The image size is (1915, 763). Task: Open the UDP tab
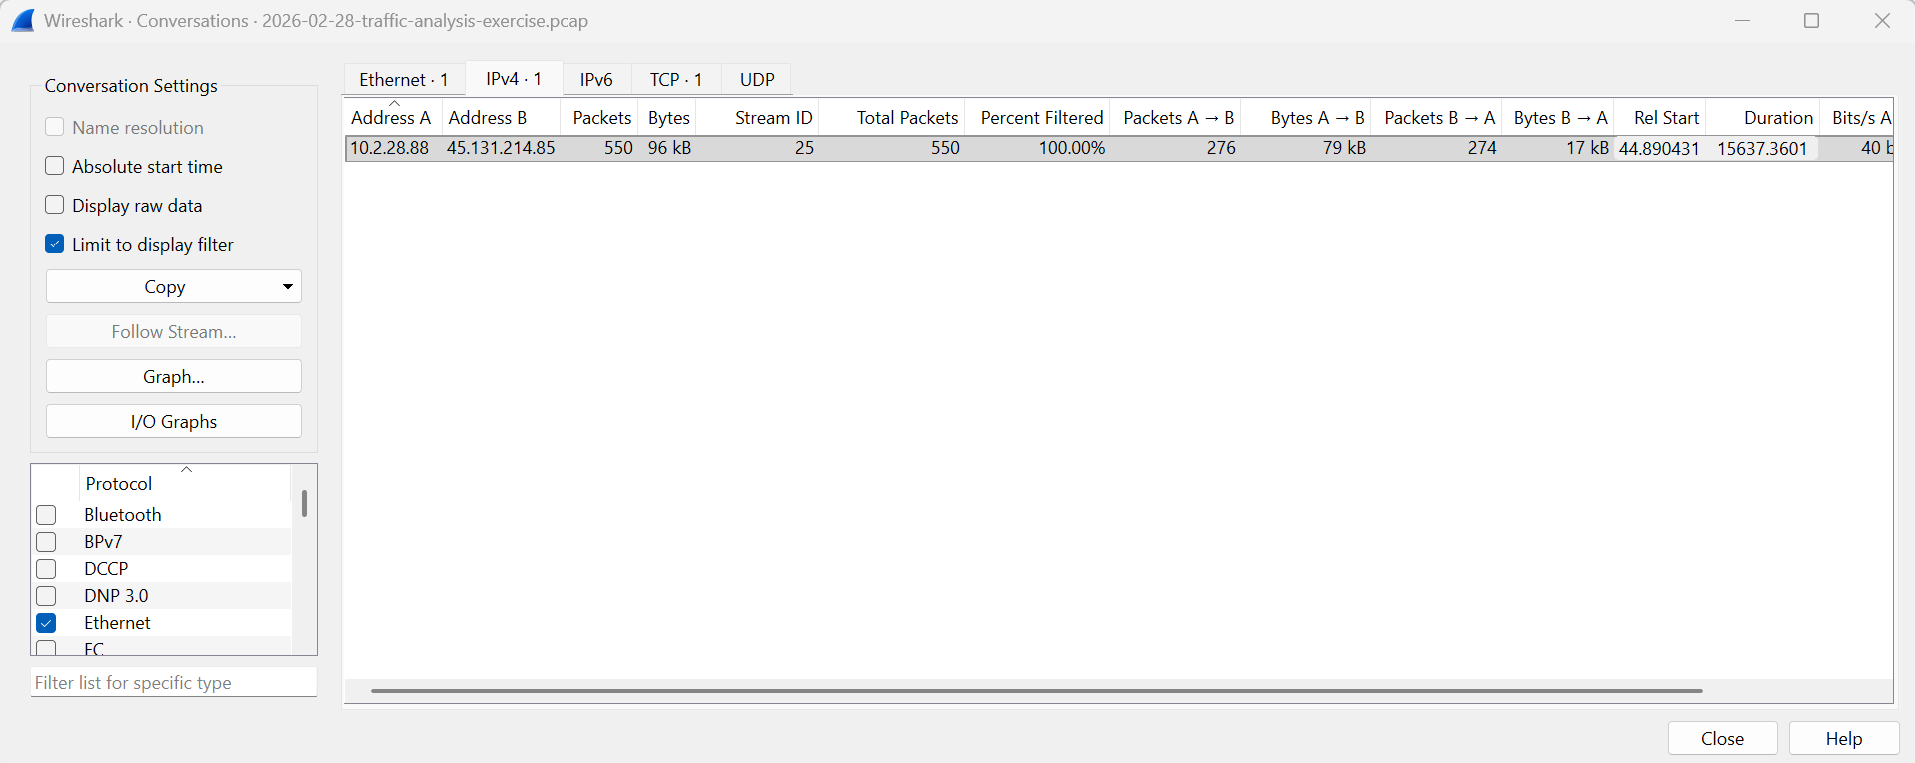pos(757,79)
